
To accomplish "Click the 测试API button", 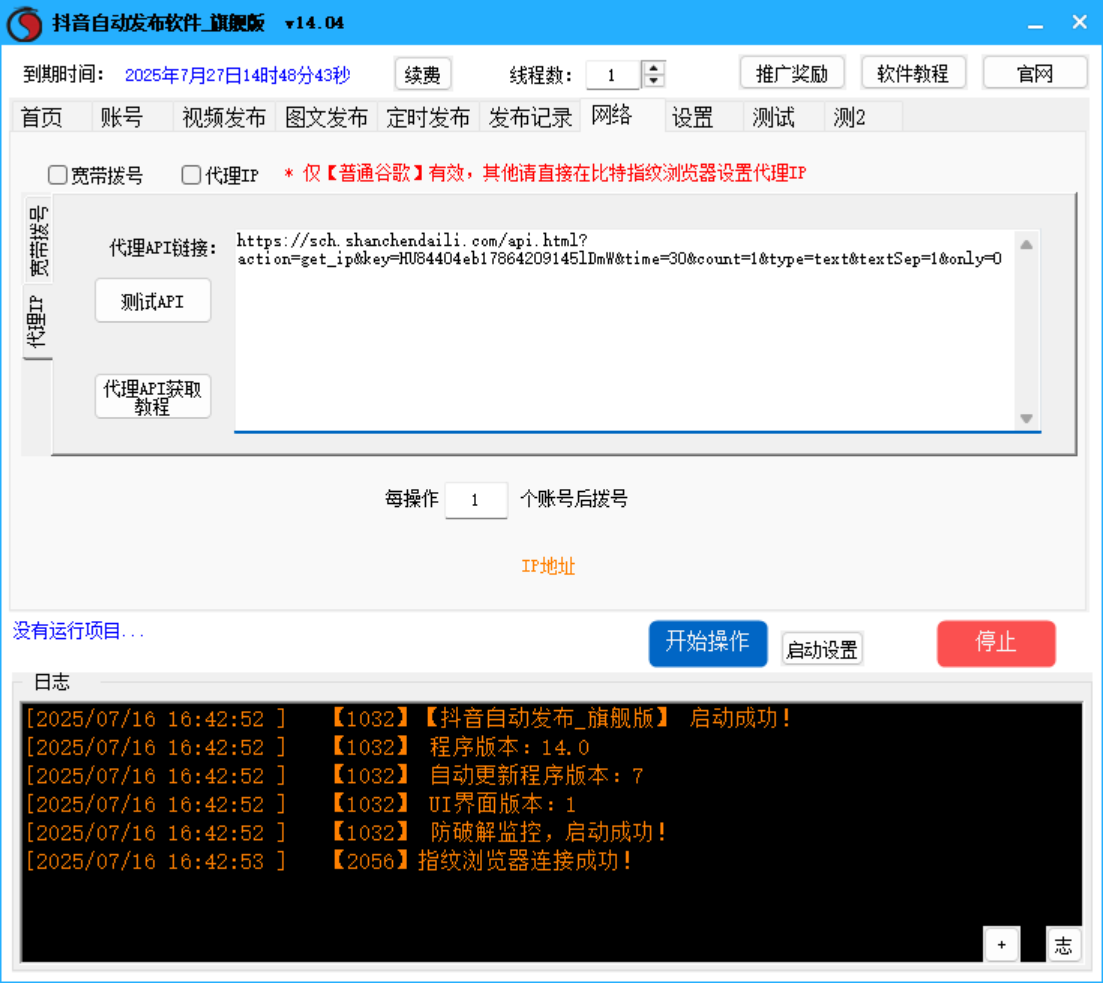I will [153, 301].
